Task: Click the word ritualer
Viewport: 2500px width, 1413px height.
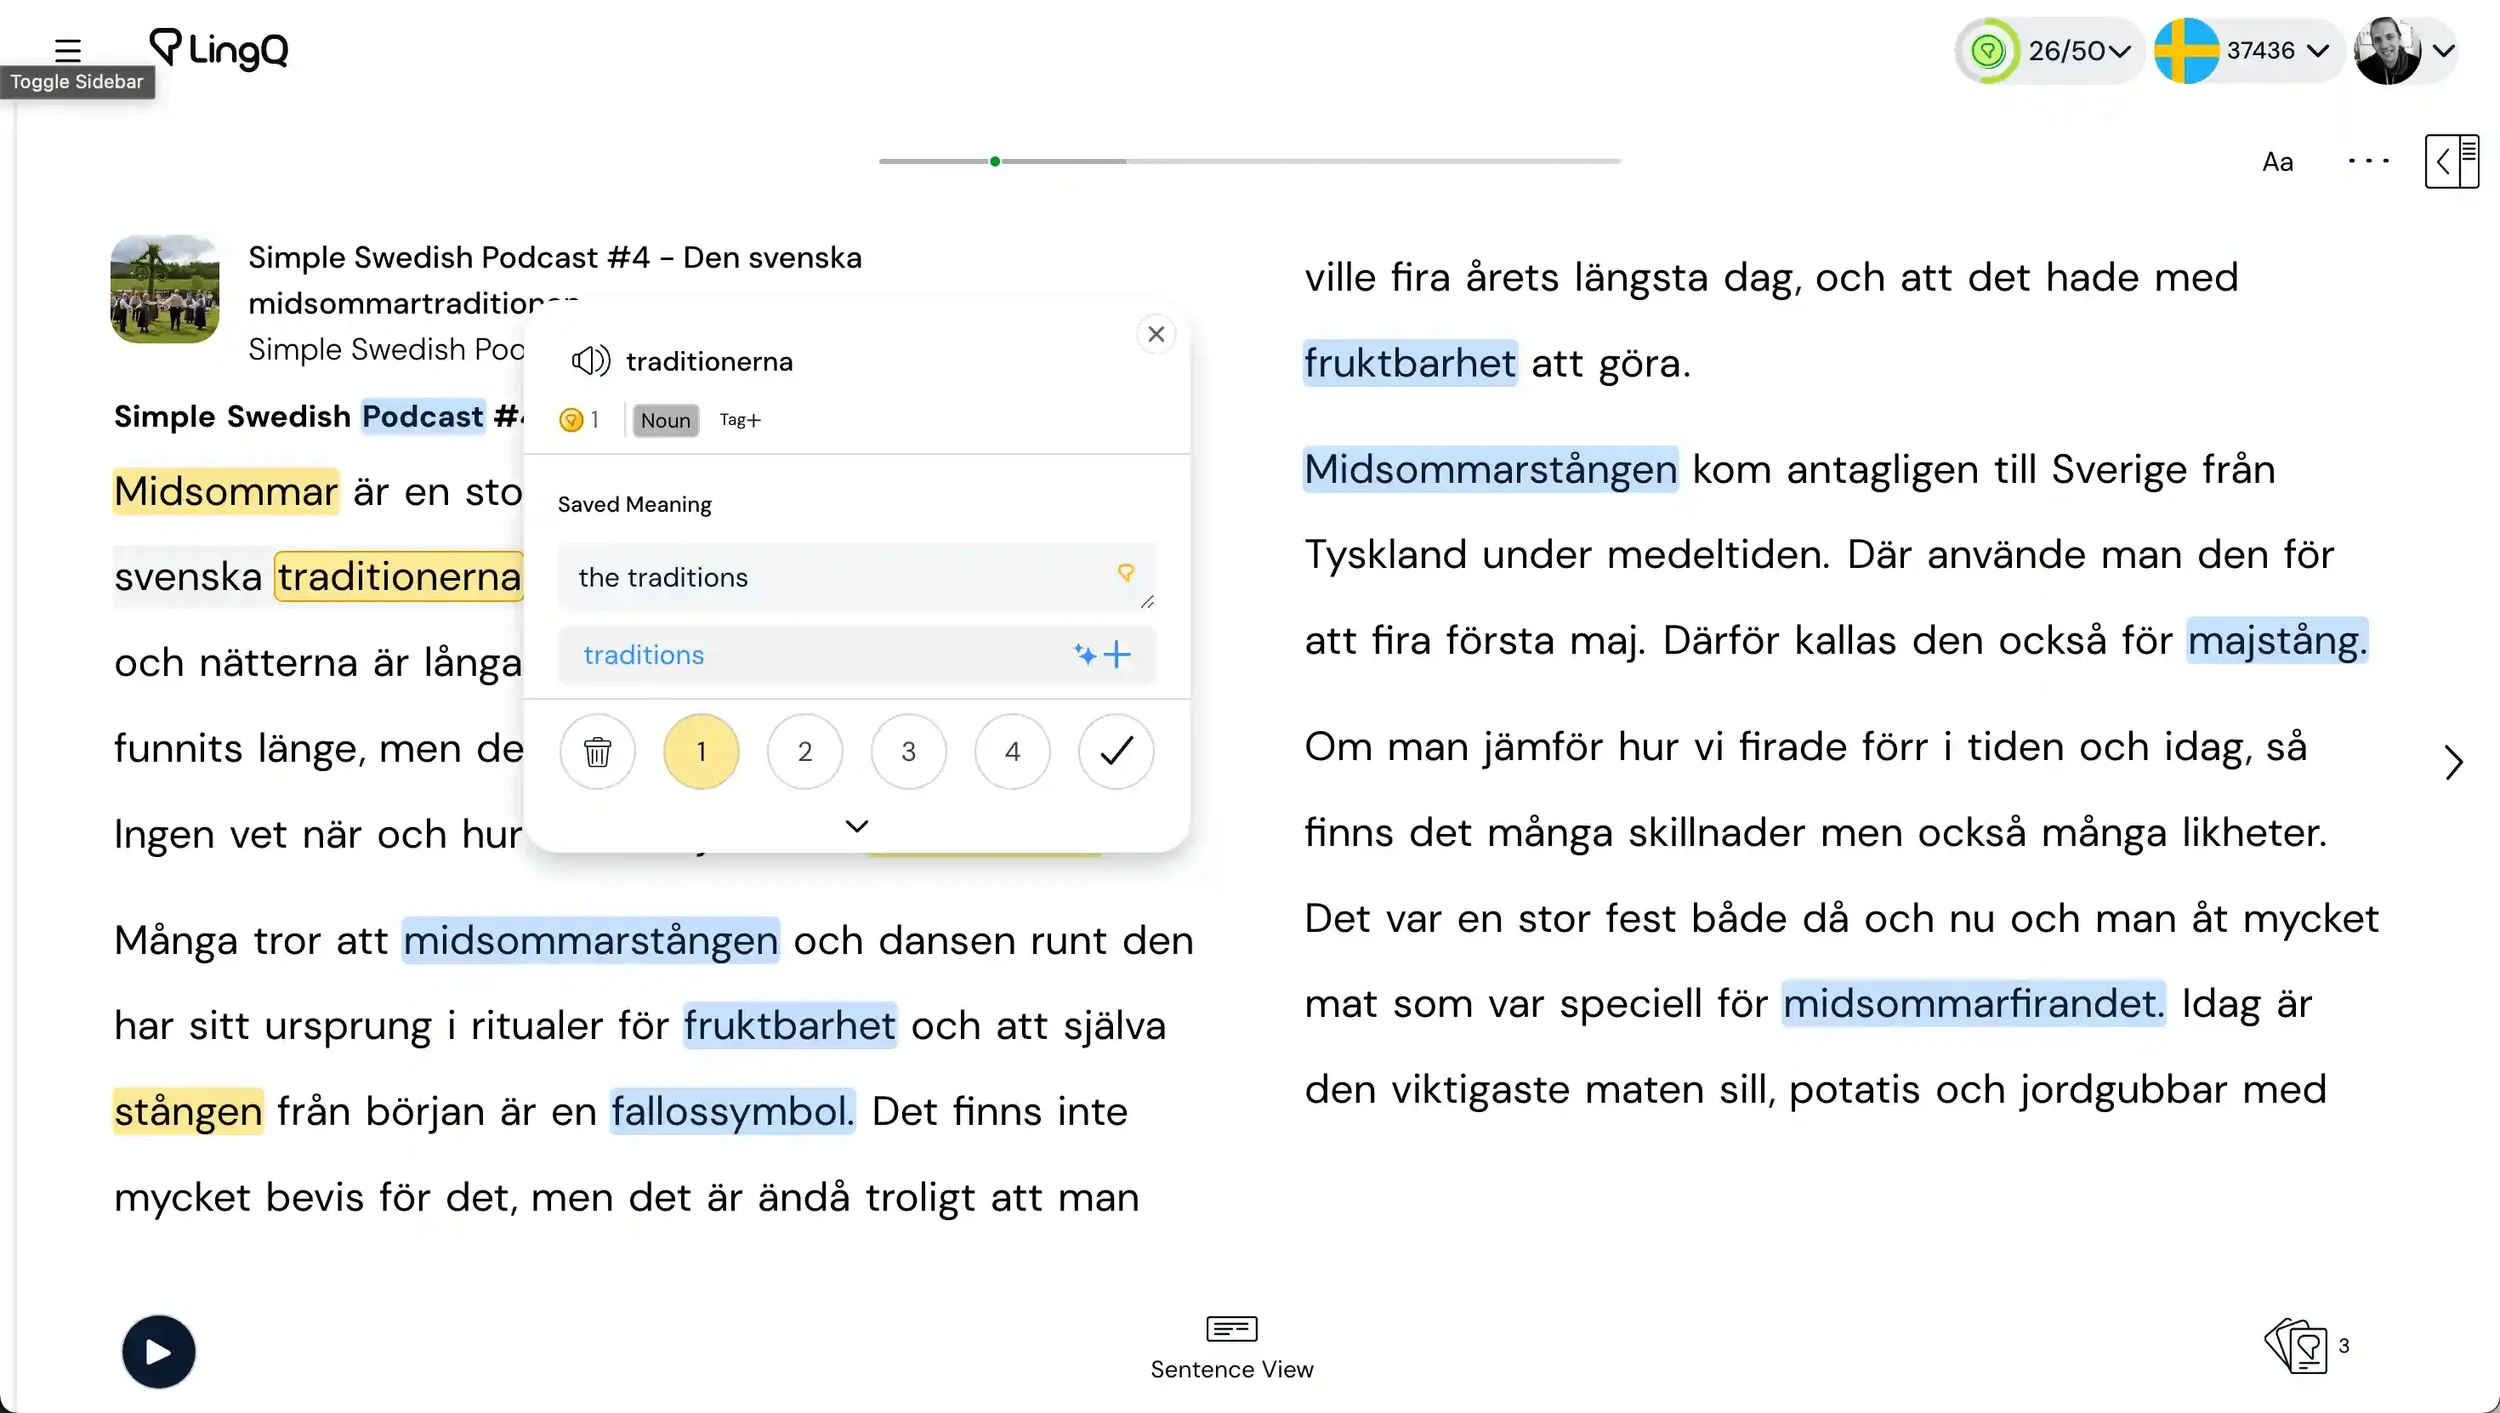Action: [537, 1025]
